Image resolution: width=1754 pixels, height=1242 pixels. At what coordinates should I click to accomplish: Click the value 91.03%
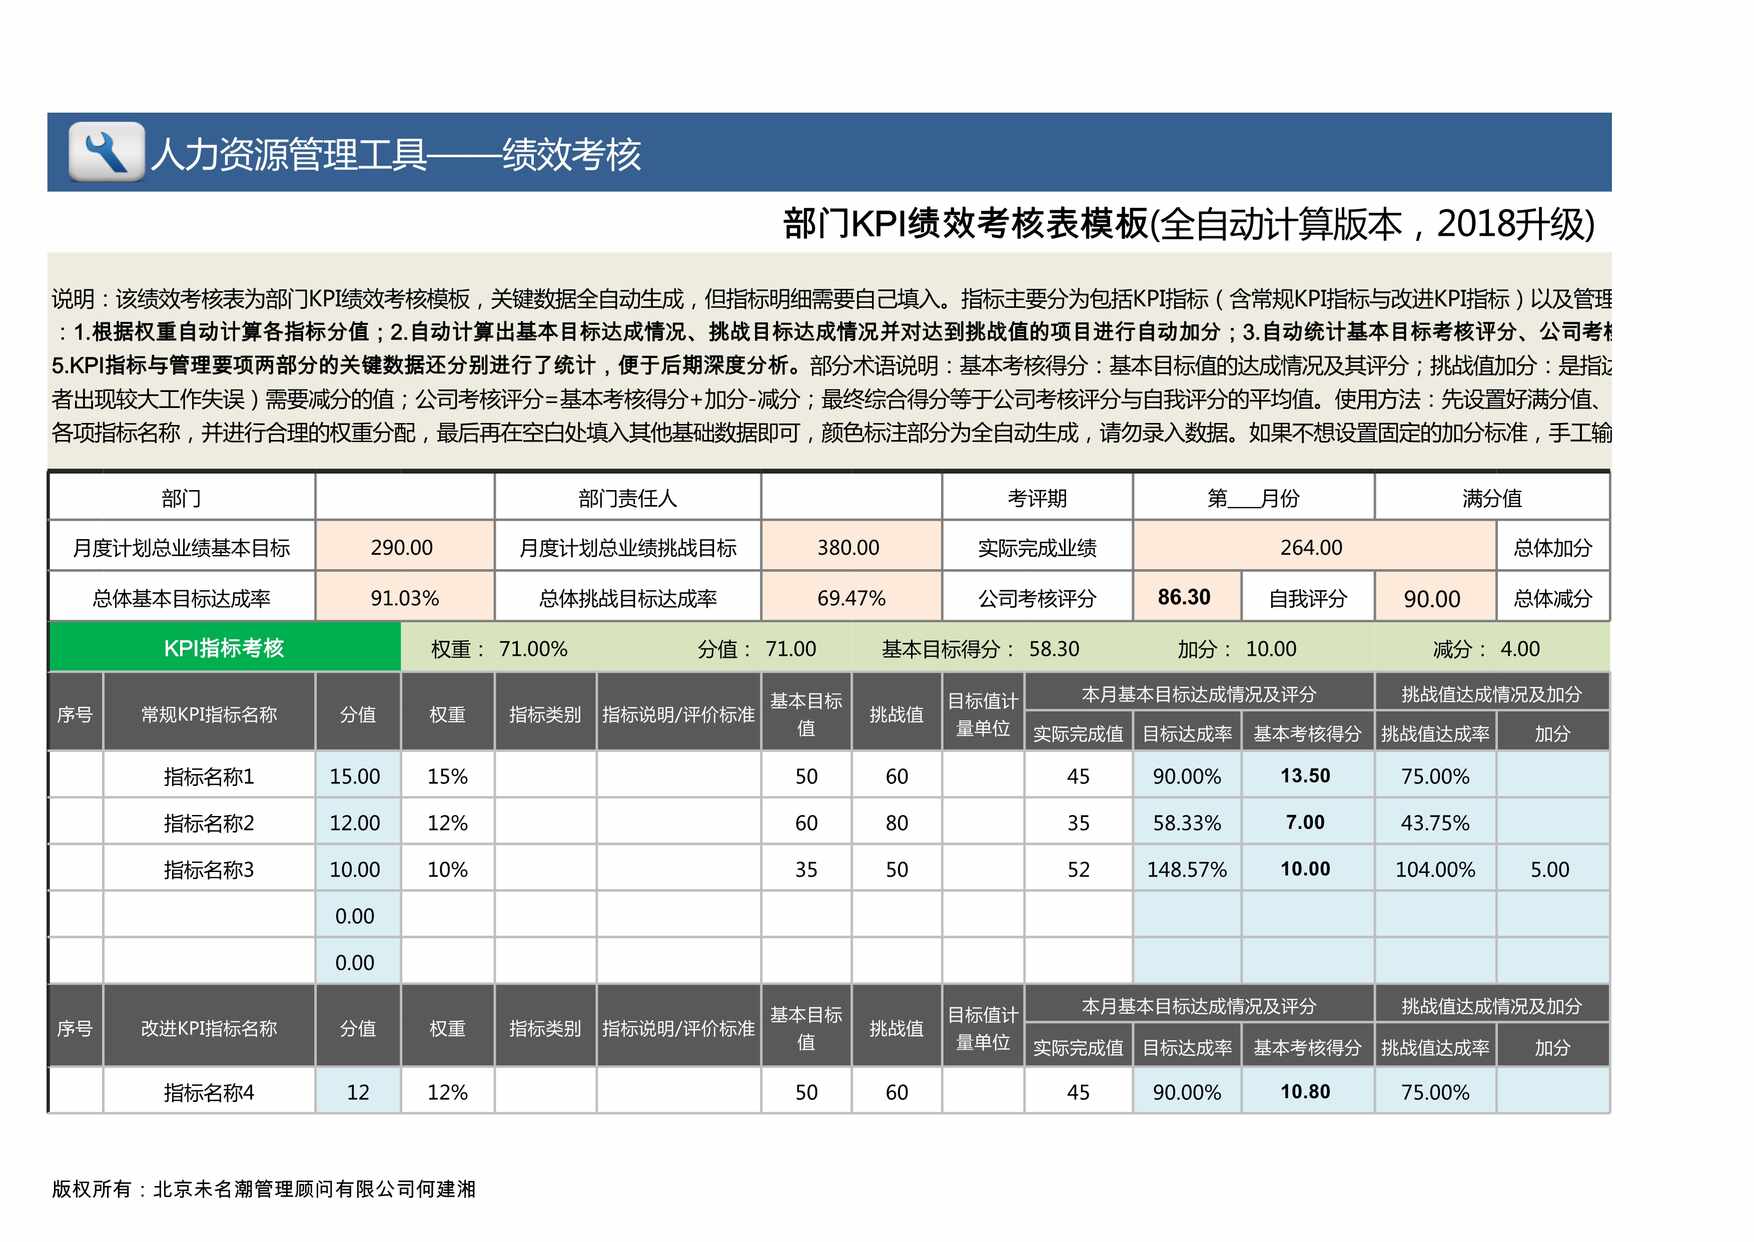(x=405, y=598)
